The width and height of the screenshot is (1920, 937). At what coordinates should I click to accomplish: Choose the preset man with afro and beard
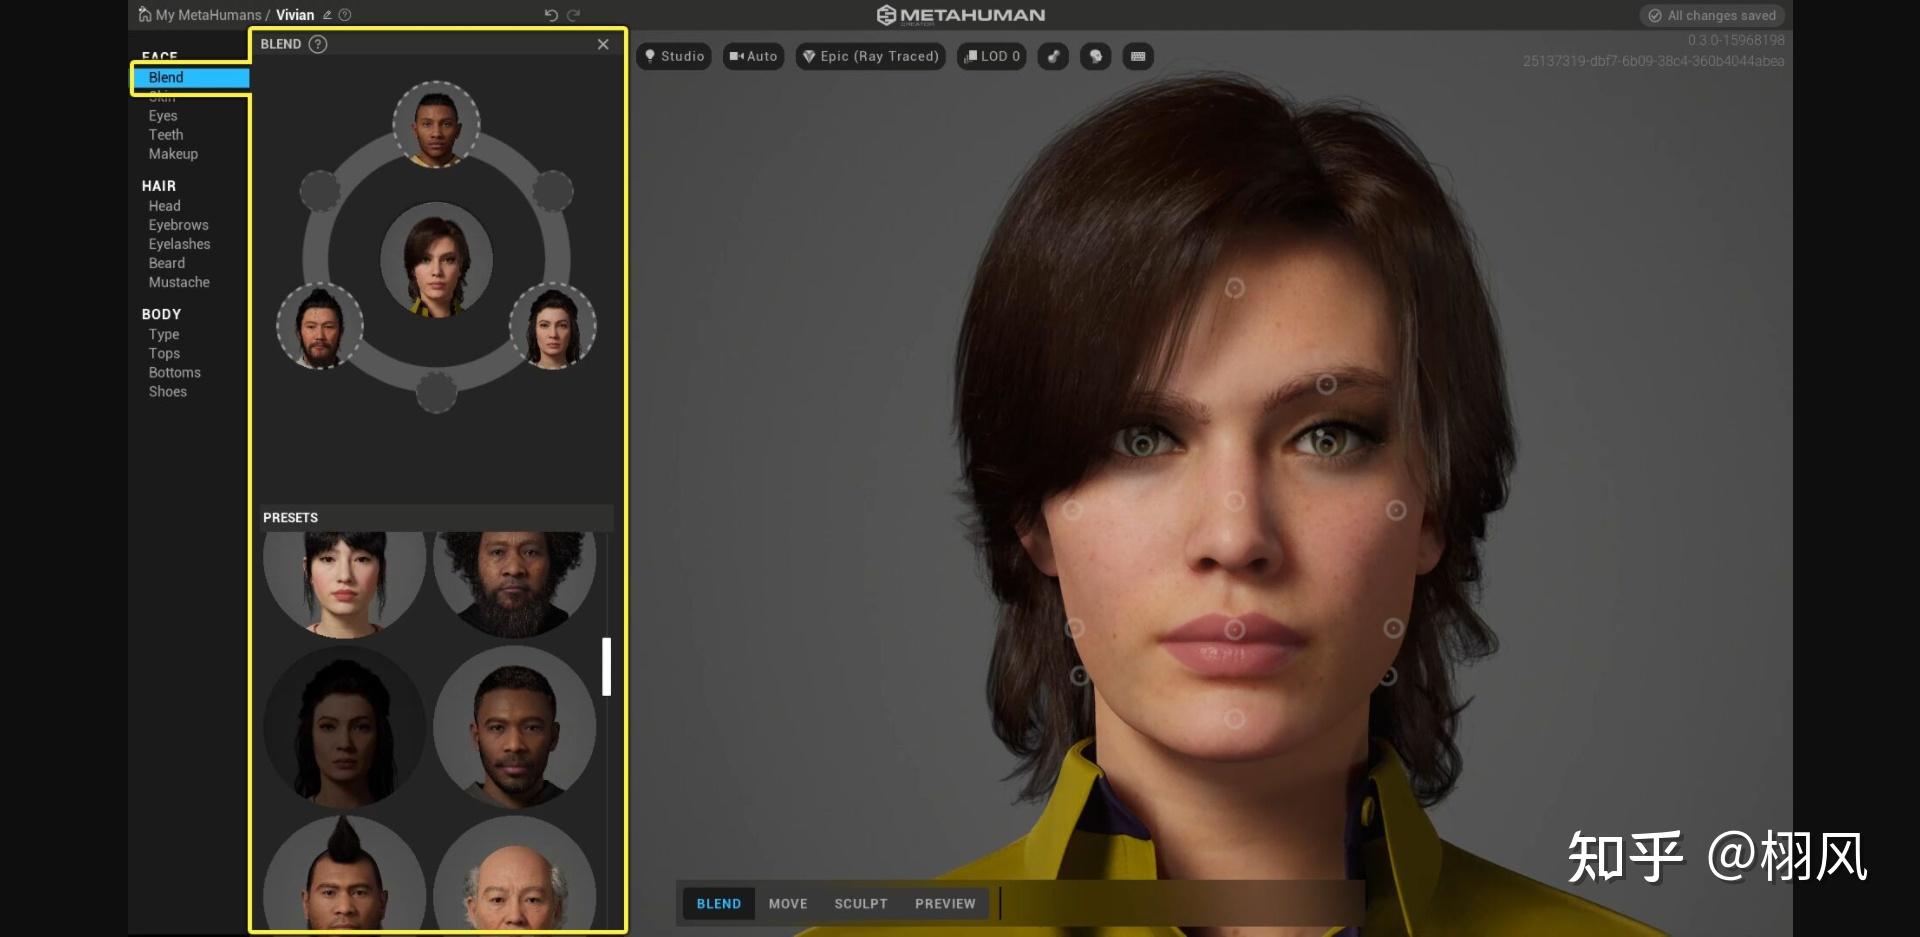515,585
